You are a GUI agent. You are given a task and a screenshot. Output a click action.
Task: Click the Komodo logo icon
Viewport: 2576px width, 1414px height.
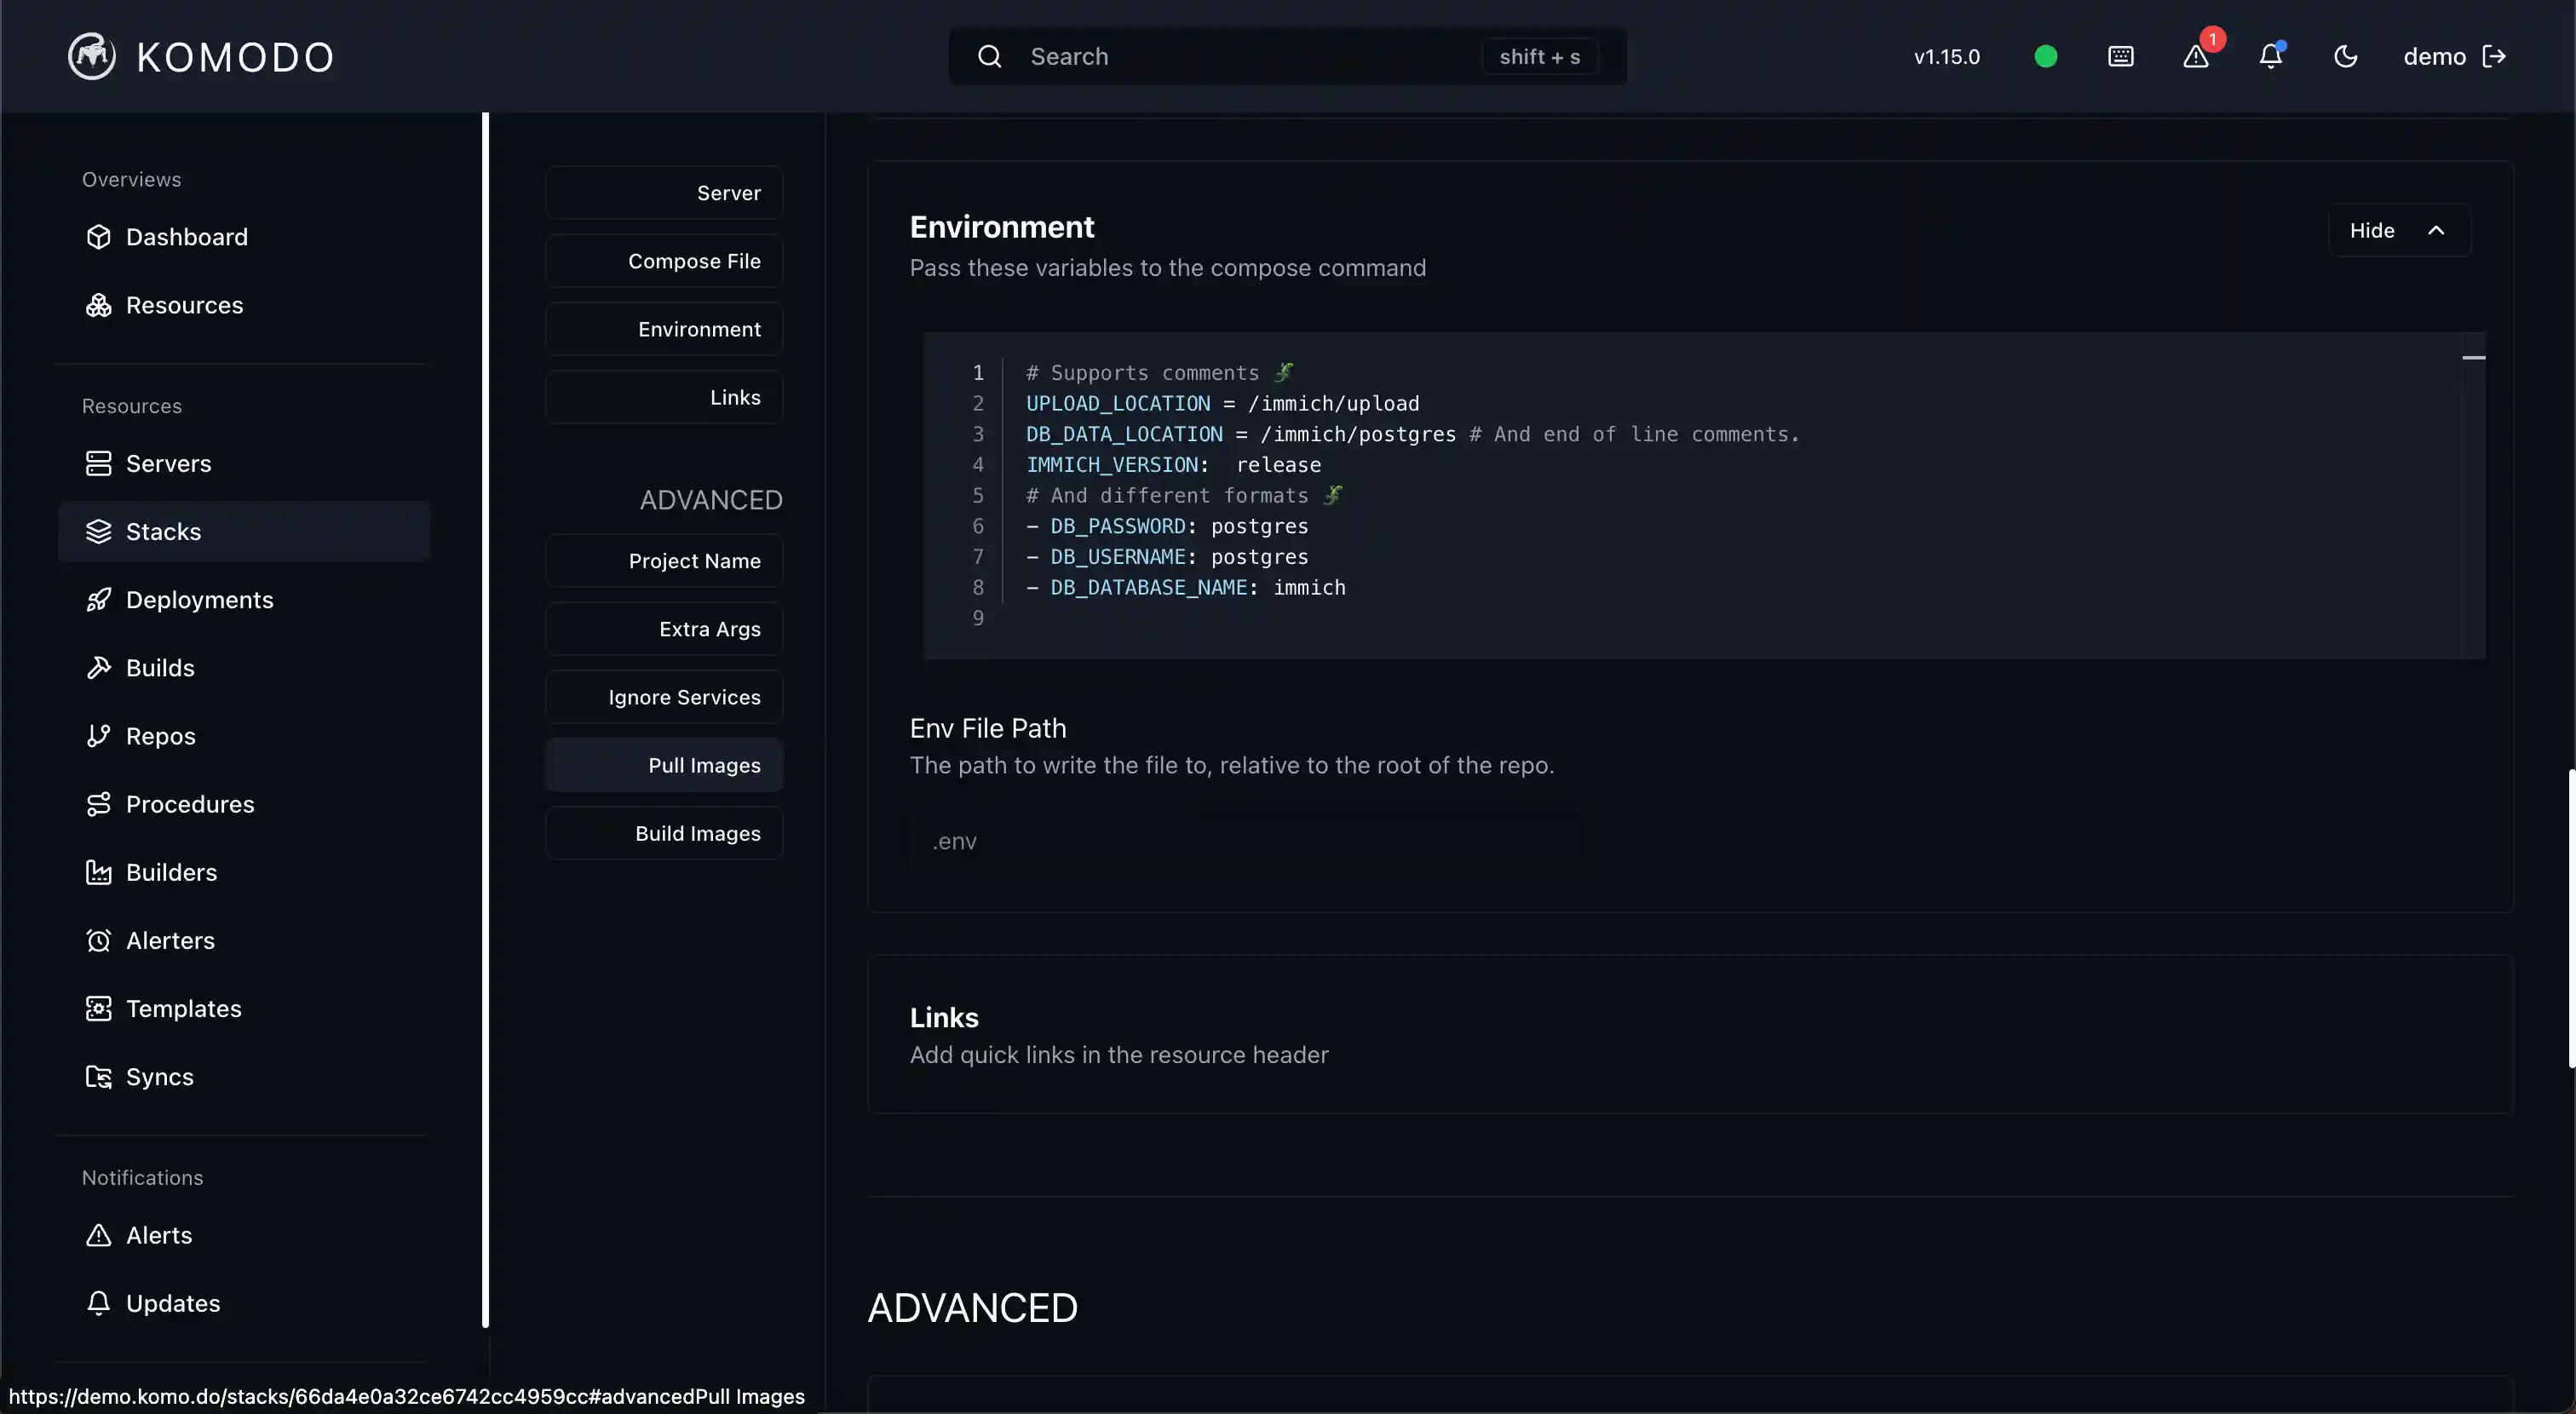[91, 57]
